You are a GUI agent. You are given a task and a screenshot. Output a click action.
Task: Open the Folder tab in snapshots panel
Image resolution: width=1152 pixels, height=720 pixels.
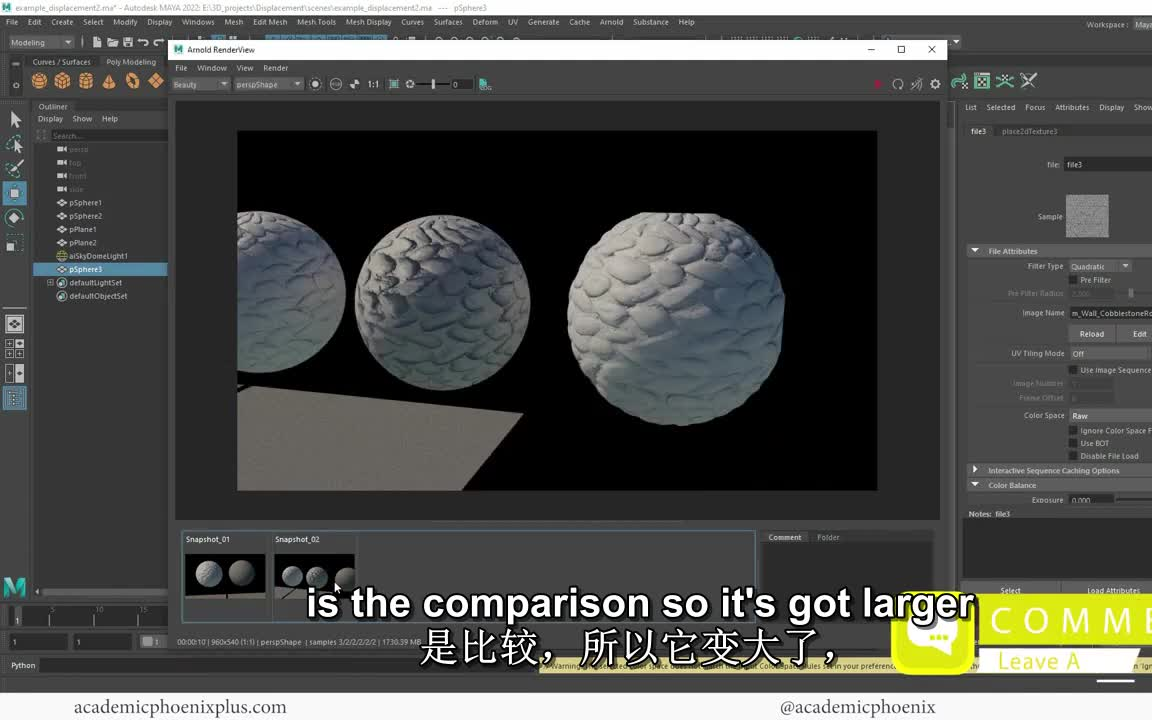pos(828,538)
